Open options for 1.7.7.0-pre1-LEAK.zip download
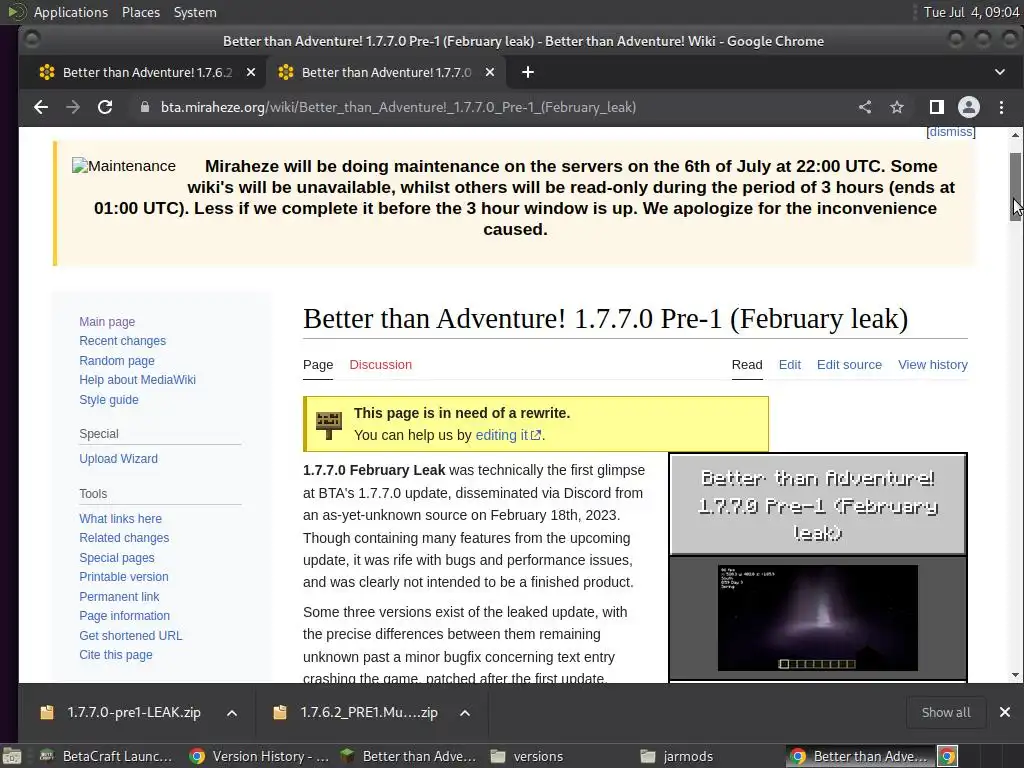The image size is (1024, 768). tap(232, 713)
